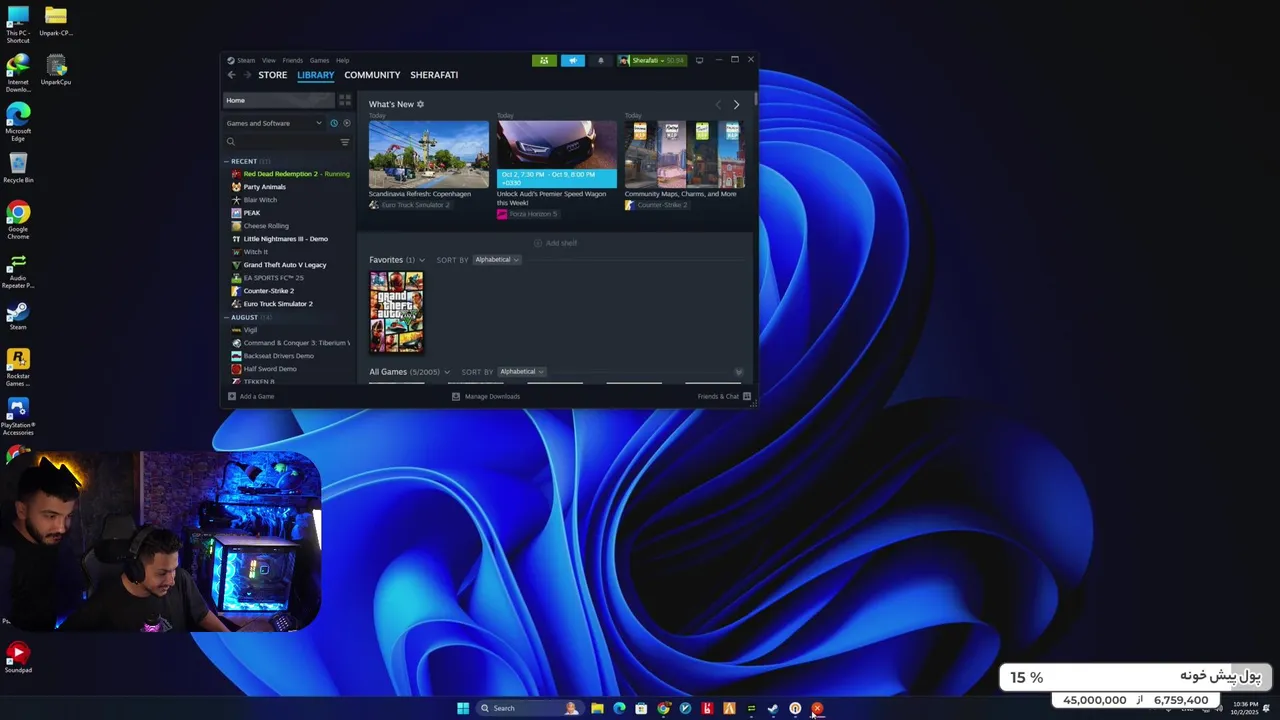
Task: Show previous What's New items arrow
Action: point(717,104)
